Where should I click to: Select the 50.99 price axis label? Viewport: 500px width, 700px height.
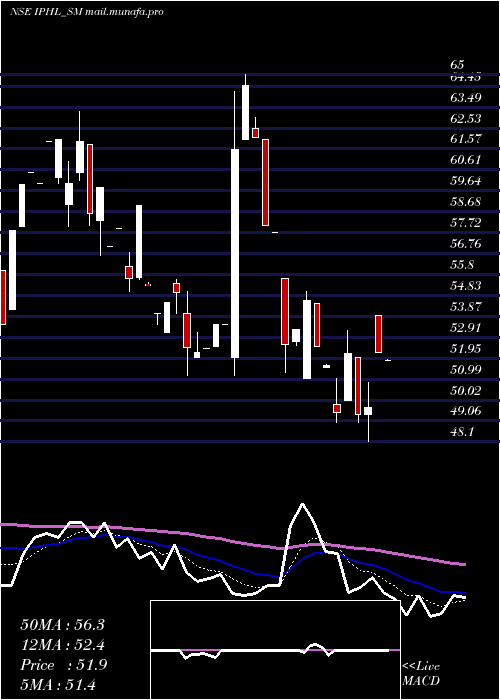(x=466, y=369)
